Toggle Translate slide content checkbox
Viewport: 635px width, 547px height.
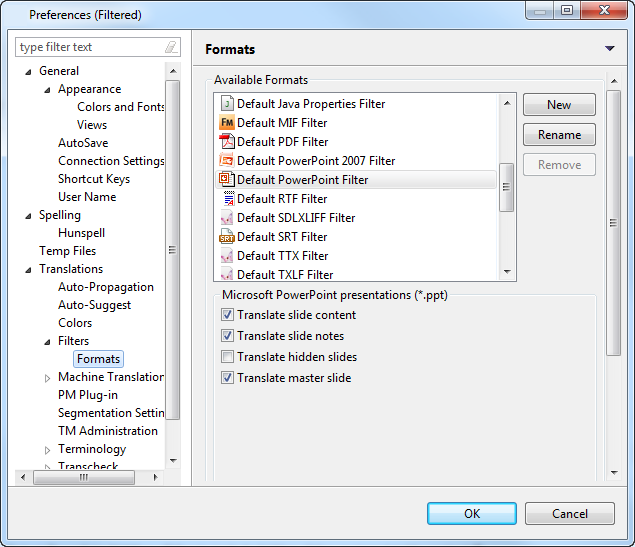point(227,315)
